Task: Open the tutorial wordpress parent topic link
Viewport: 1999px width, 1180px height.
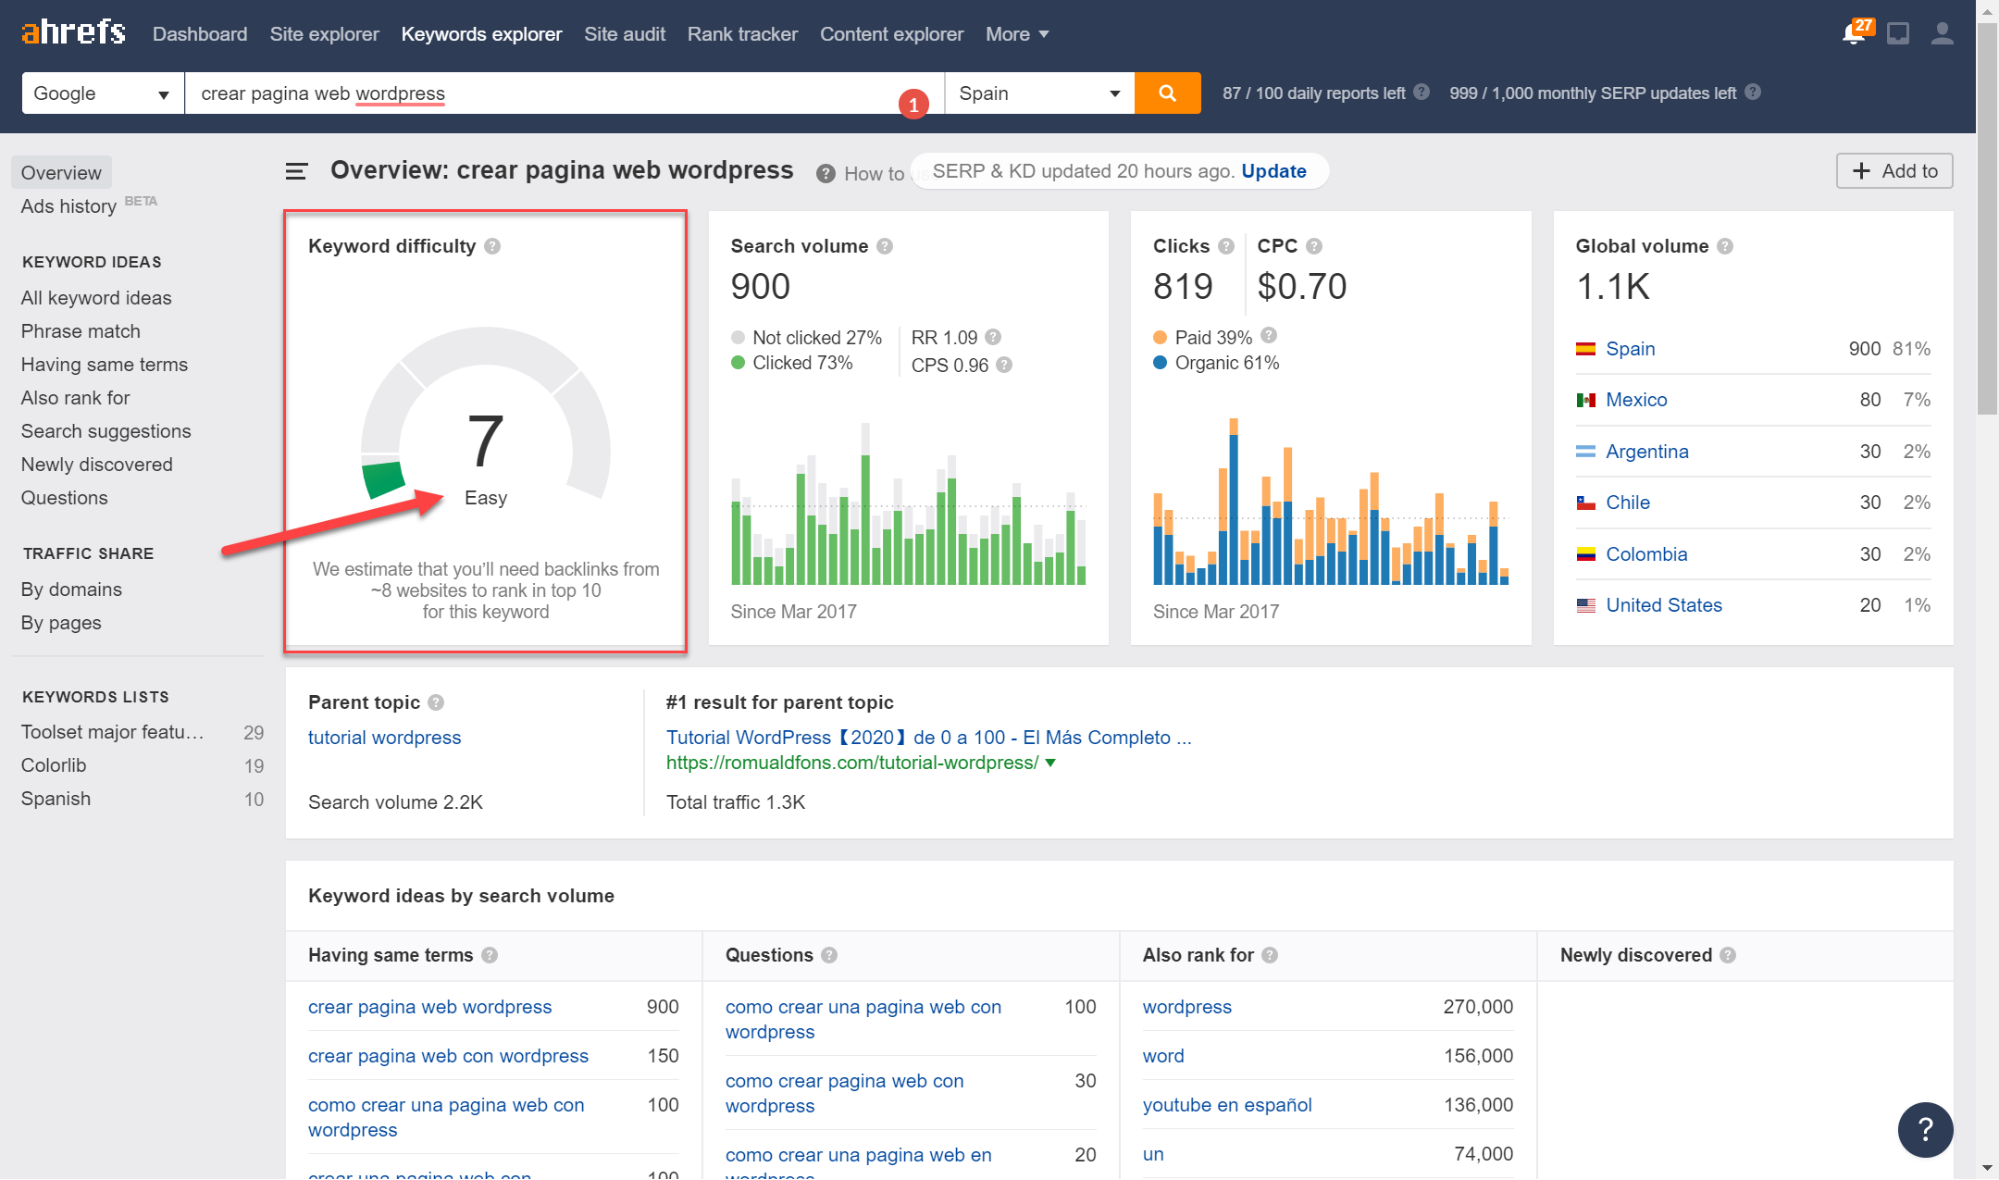Action: 384,738
